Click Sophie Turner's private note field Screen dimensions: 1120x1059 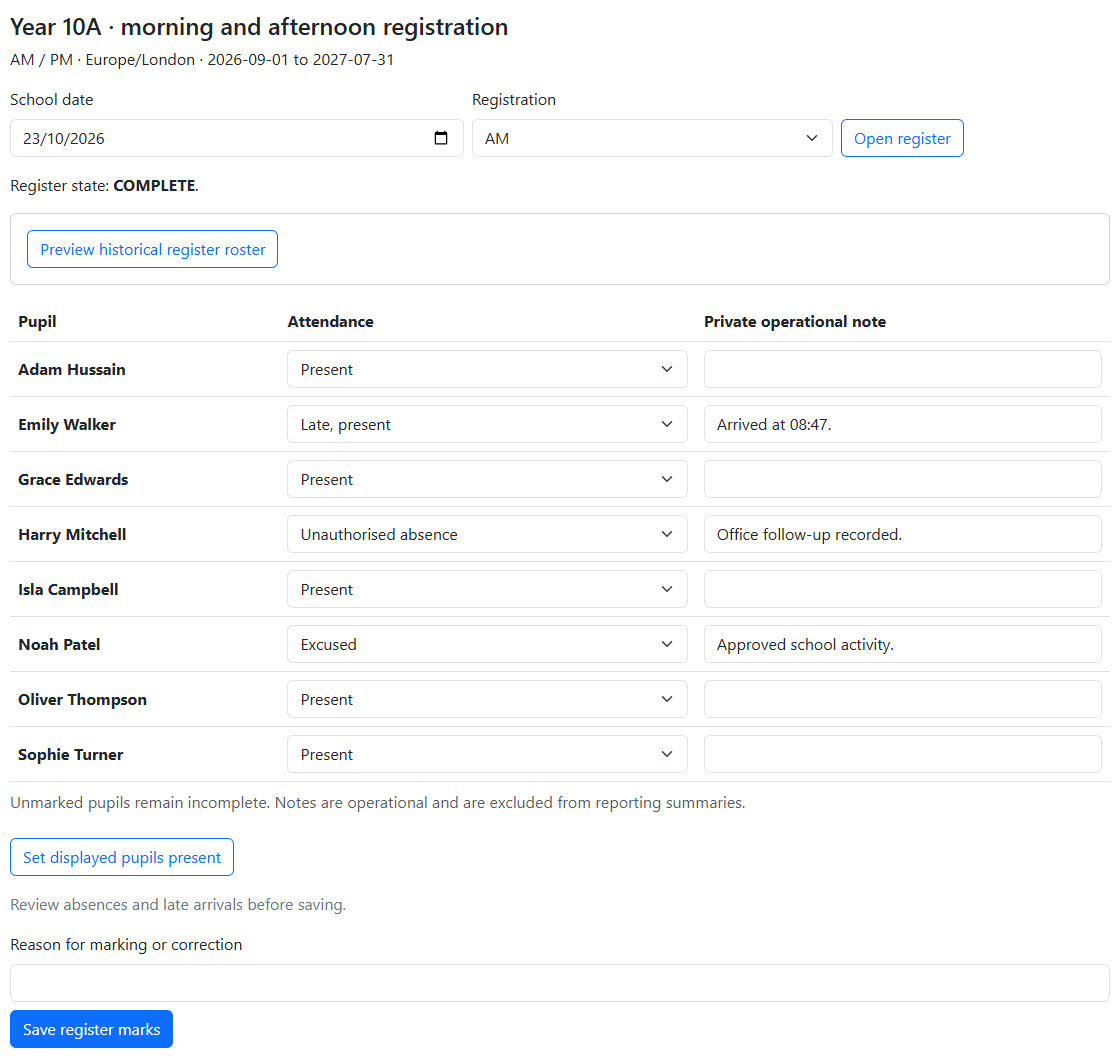(903, 754)
